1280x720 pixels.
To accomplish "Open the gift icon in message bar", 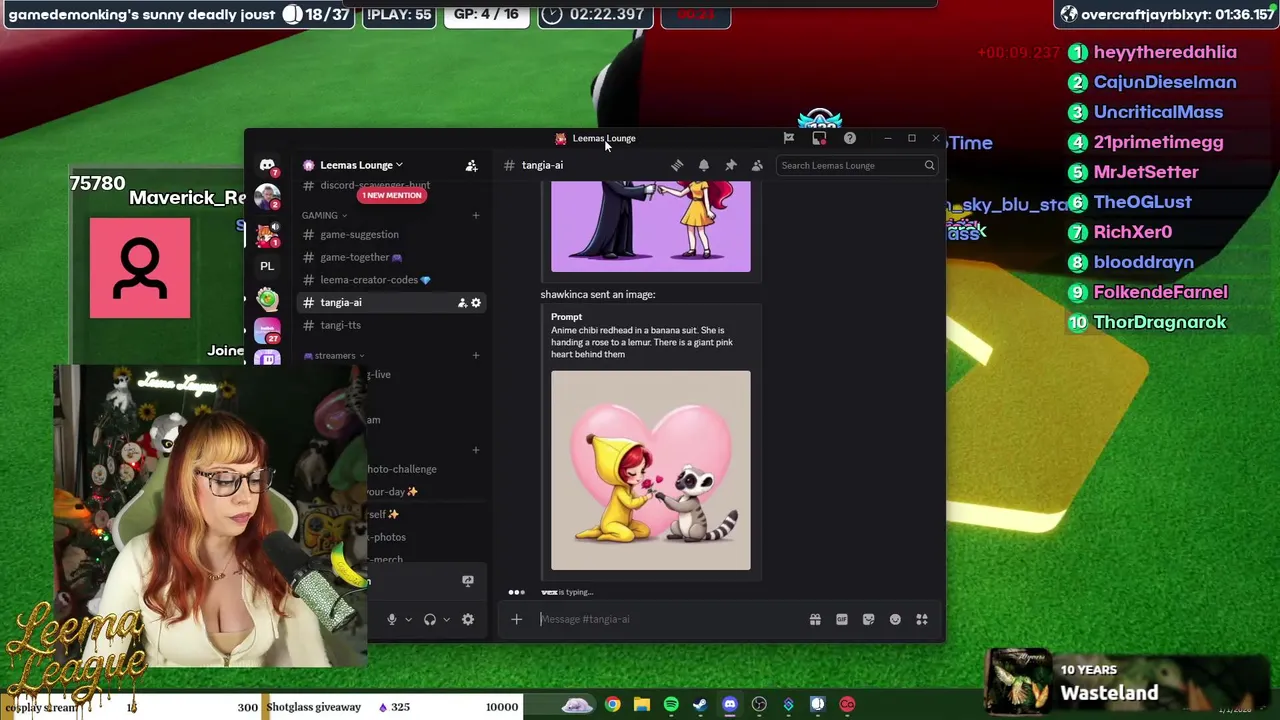I will click(815, 619).
